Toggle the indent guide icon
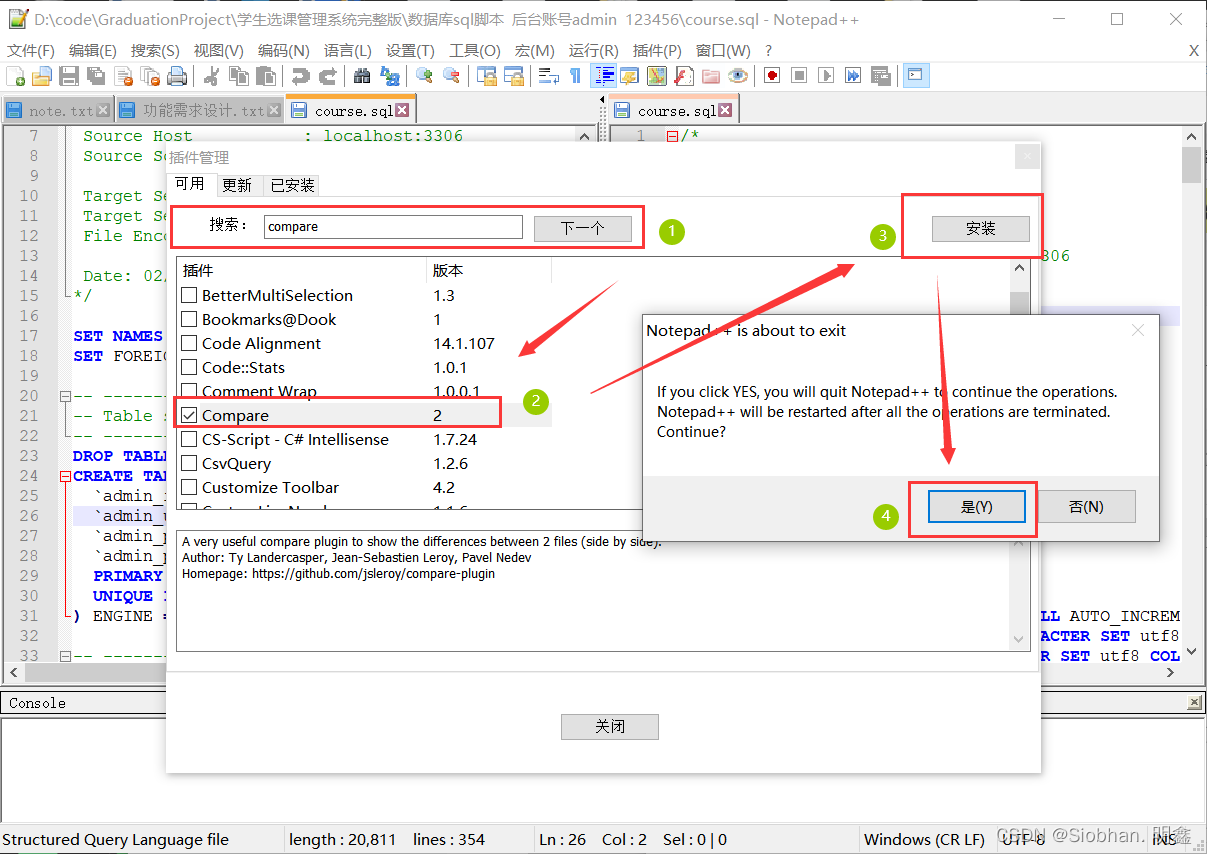The width and height of the screenshot is (1207, 854). (x=603, y=76)
